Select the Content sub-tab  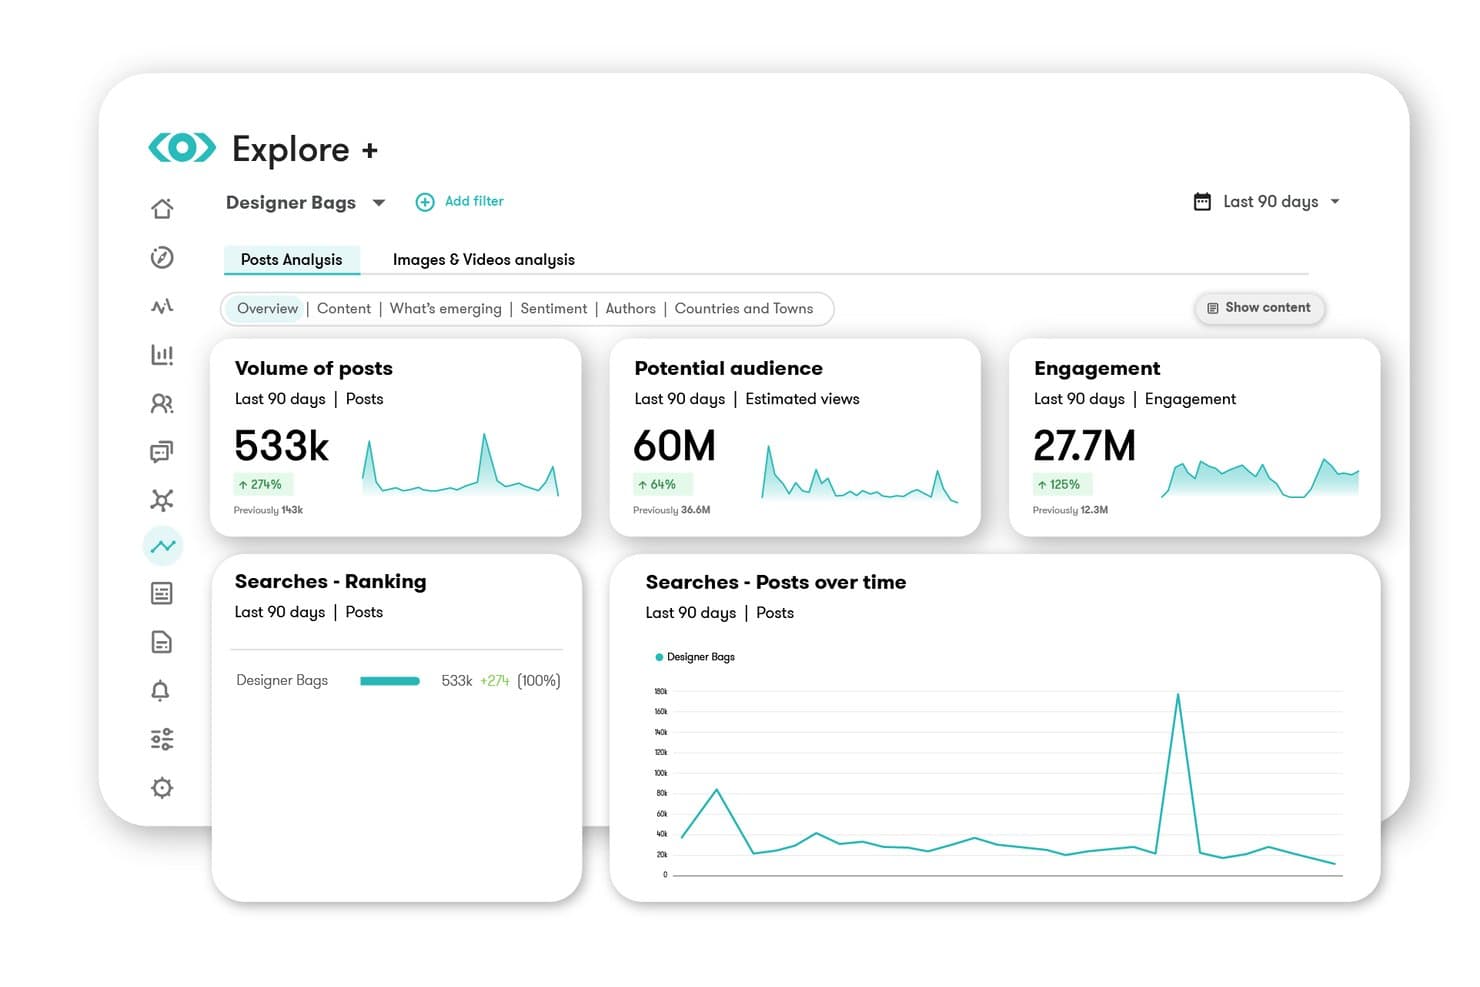point(344,308)
